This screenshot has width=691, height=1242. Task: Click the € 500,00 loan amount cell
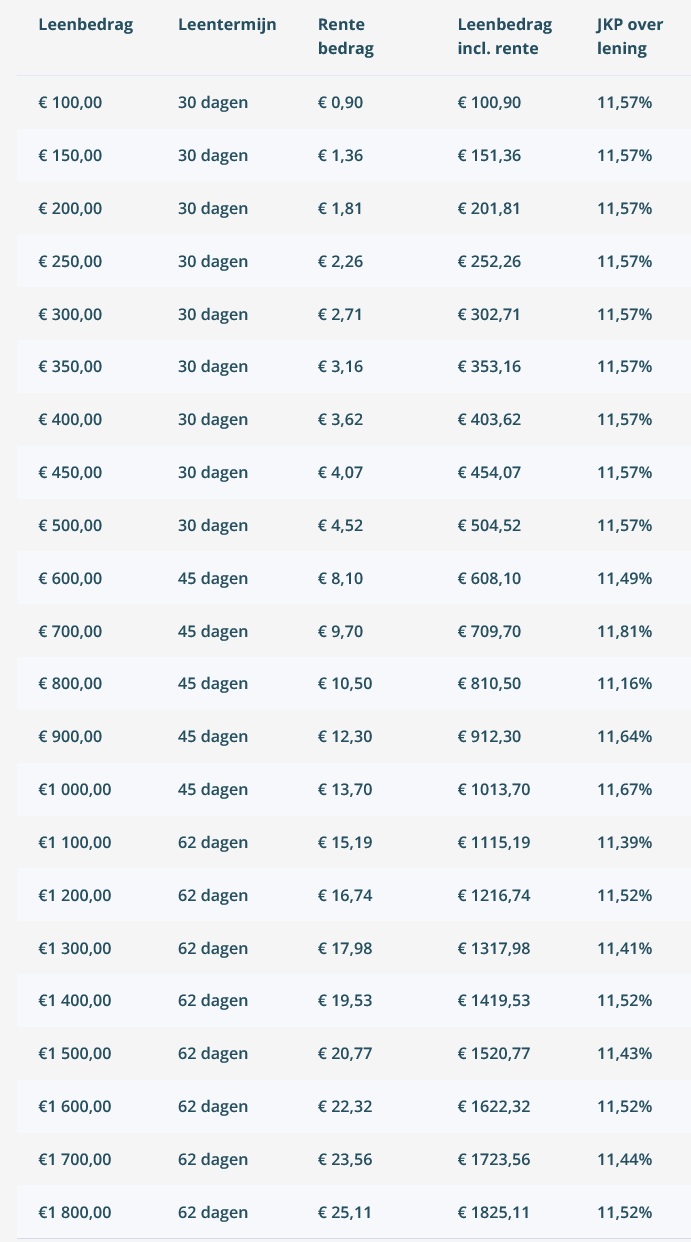click(70, 526)
